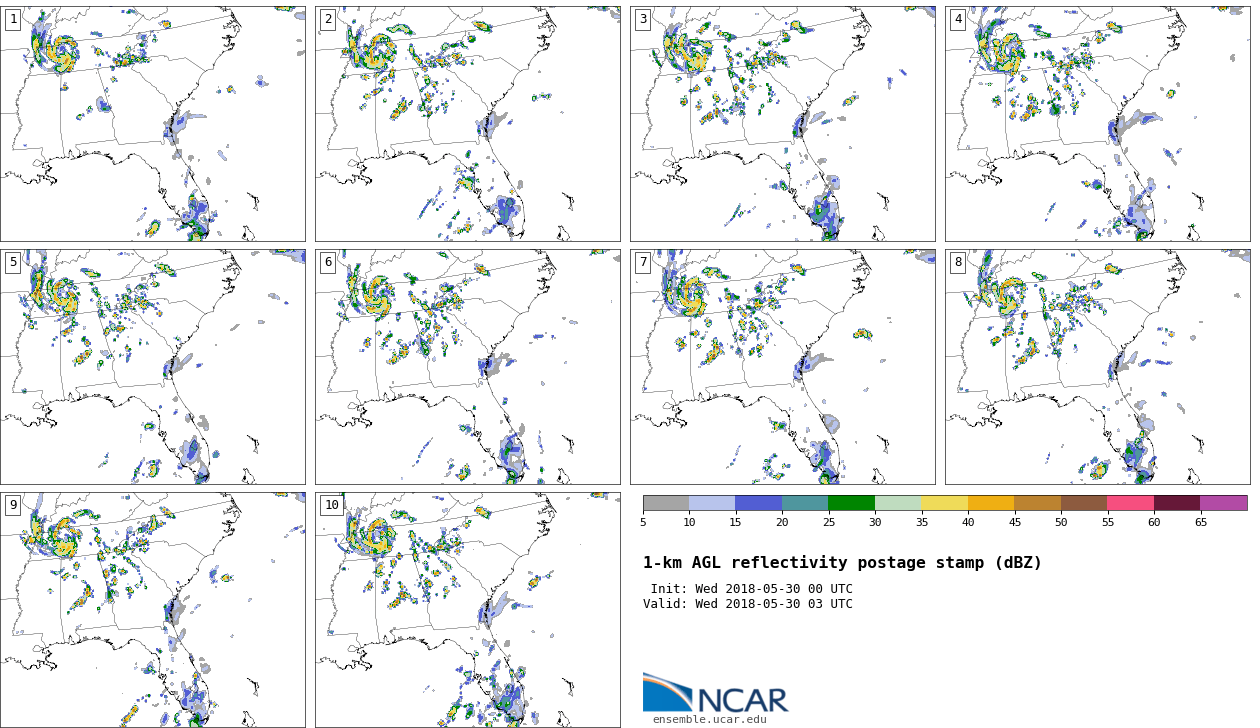Click ensemble member 9 map
Screen dimensions: 1260x728
click(153, 609)
